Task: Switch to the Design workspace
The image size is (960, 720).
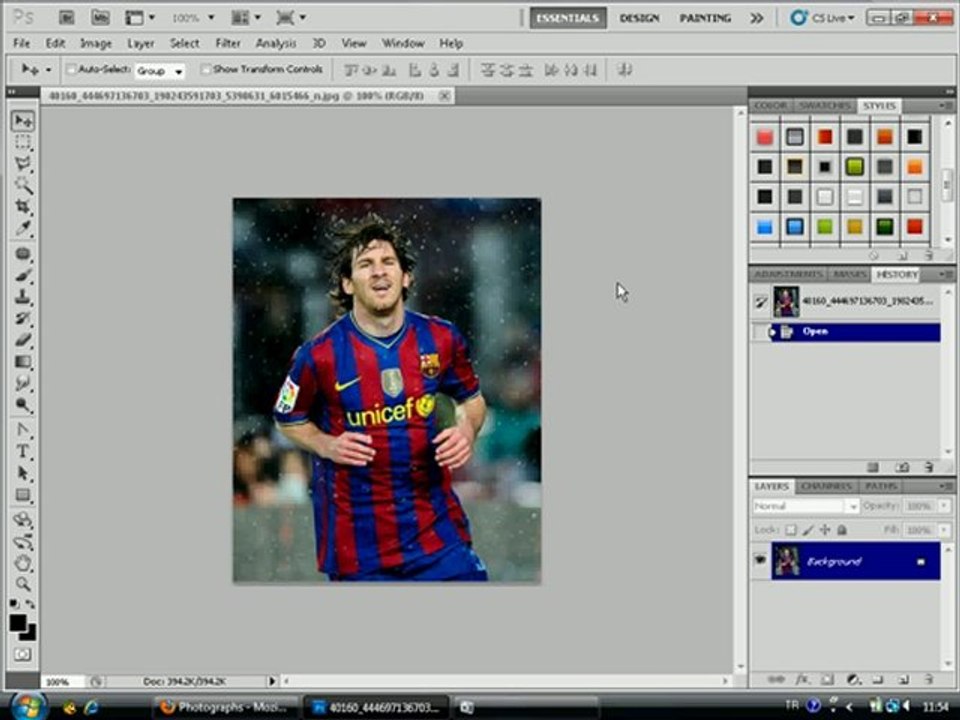Action: tap(639, 18)
